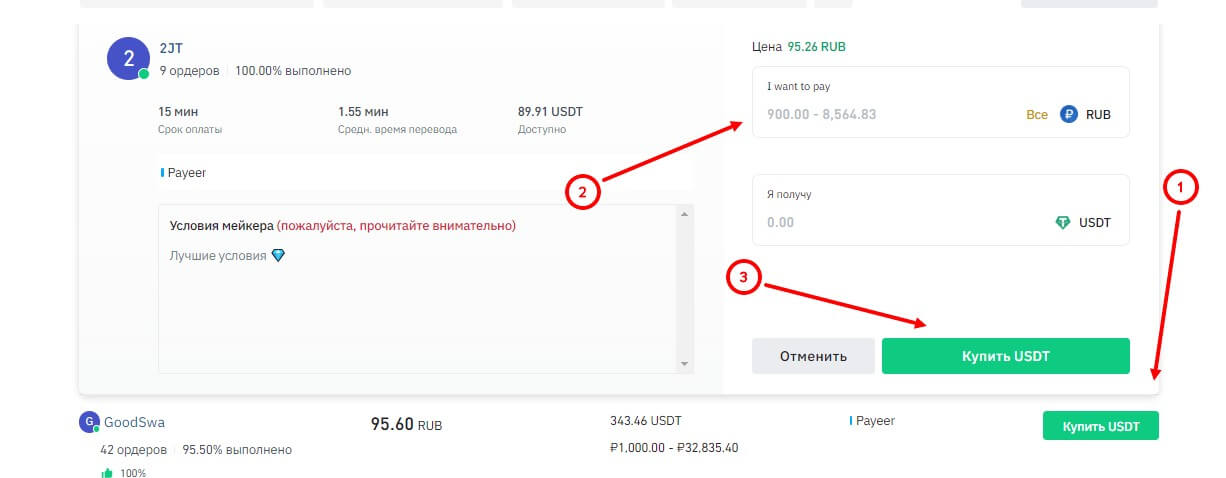Open the GoodSwa seller profile name
The image size is (1226, 478).
(x=134, y=422)
